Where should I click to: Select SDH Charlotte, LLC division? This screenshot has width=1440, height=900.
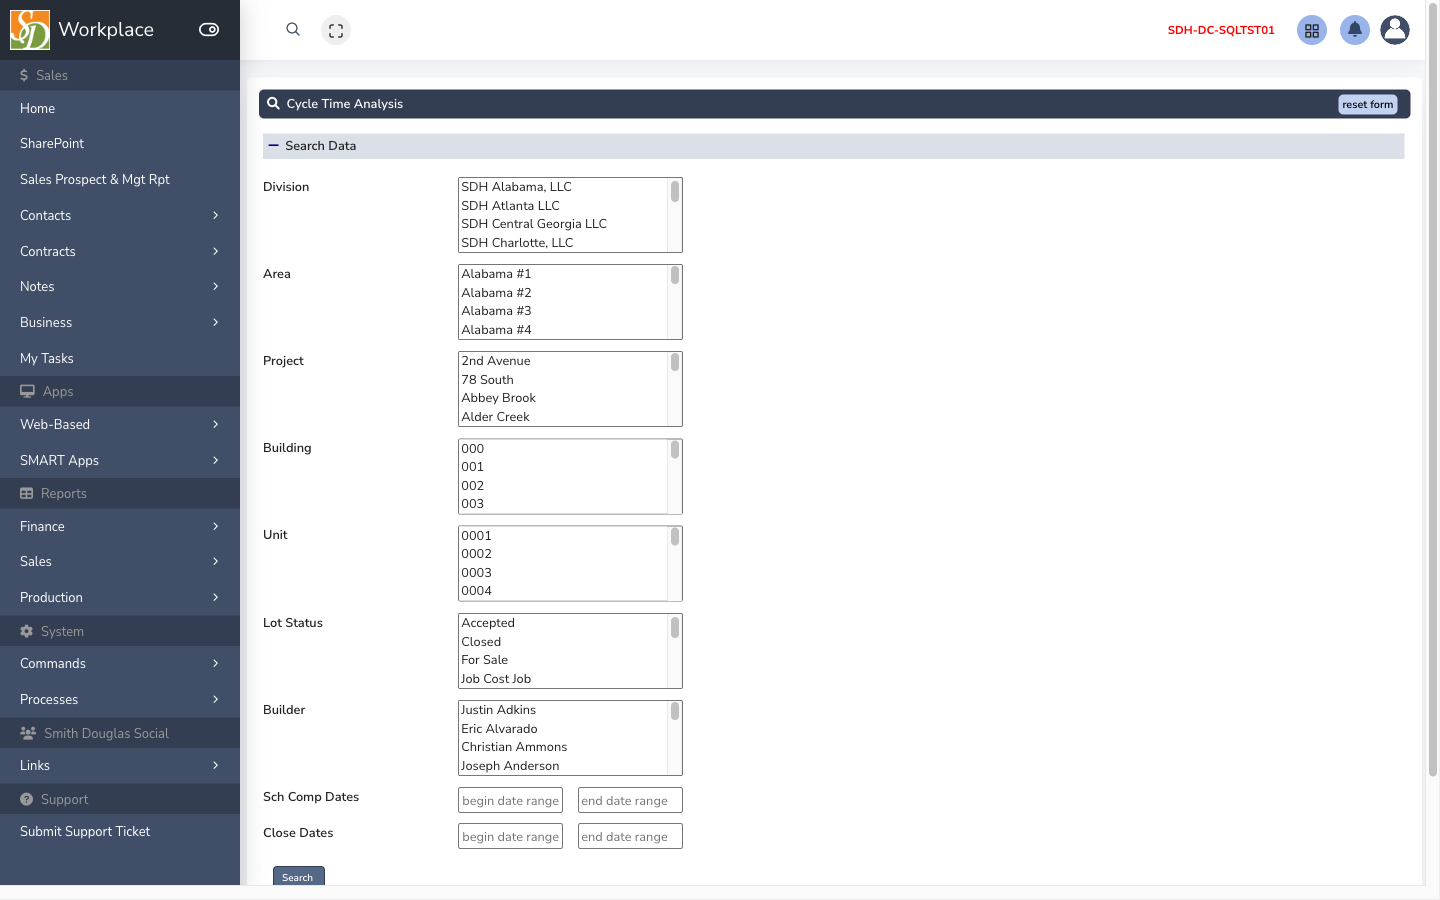pyautogui.click(x=563, y=243)
